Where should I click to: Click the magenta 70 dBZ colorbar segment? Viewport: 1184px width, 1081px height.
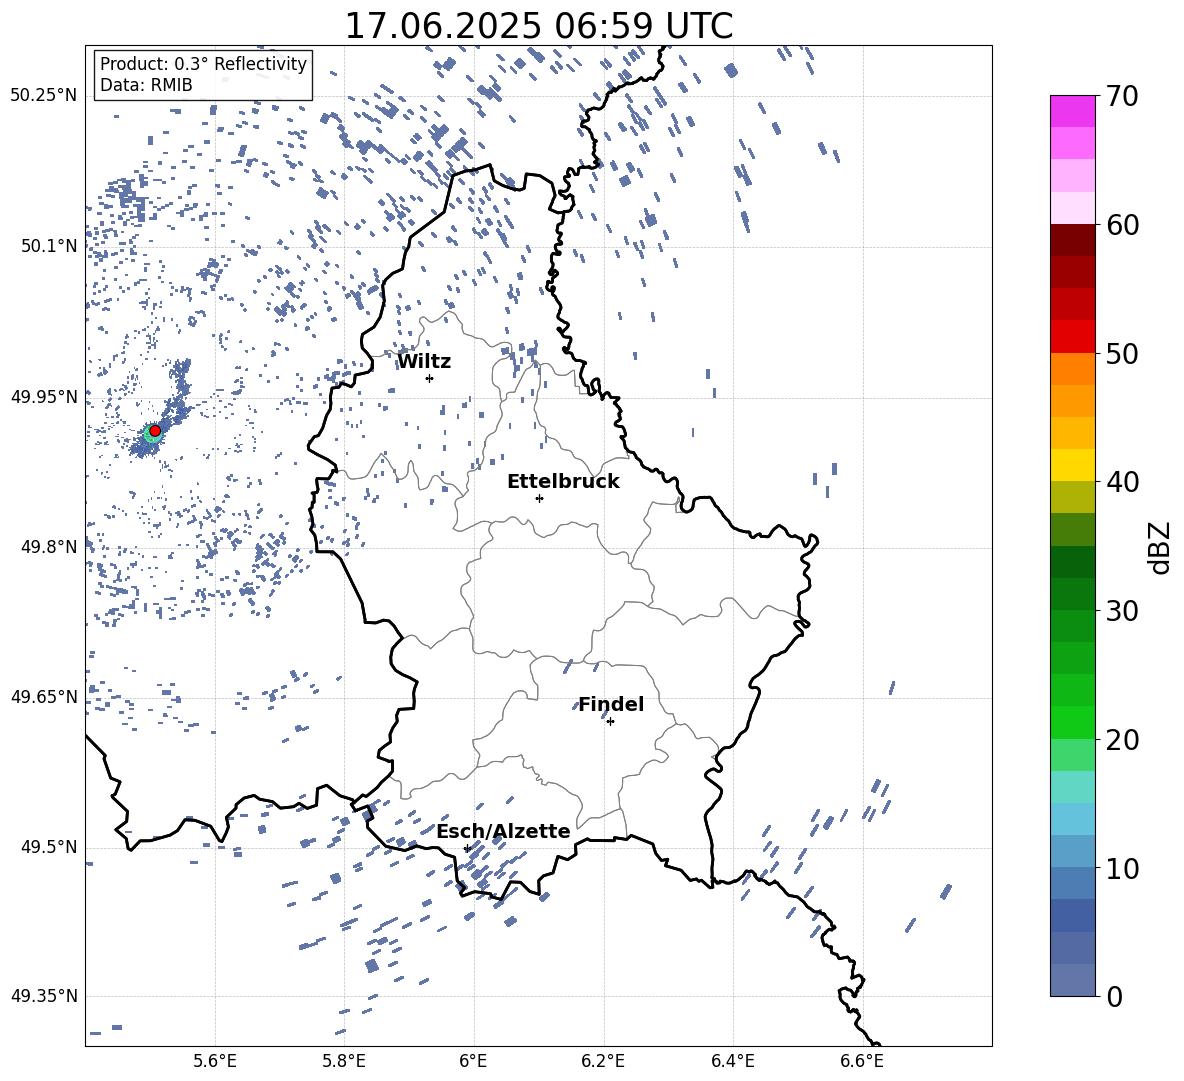tap(1072, 111)
